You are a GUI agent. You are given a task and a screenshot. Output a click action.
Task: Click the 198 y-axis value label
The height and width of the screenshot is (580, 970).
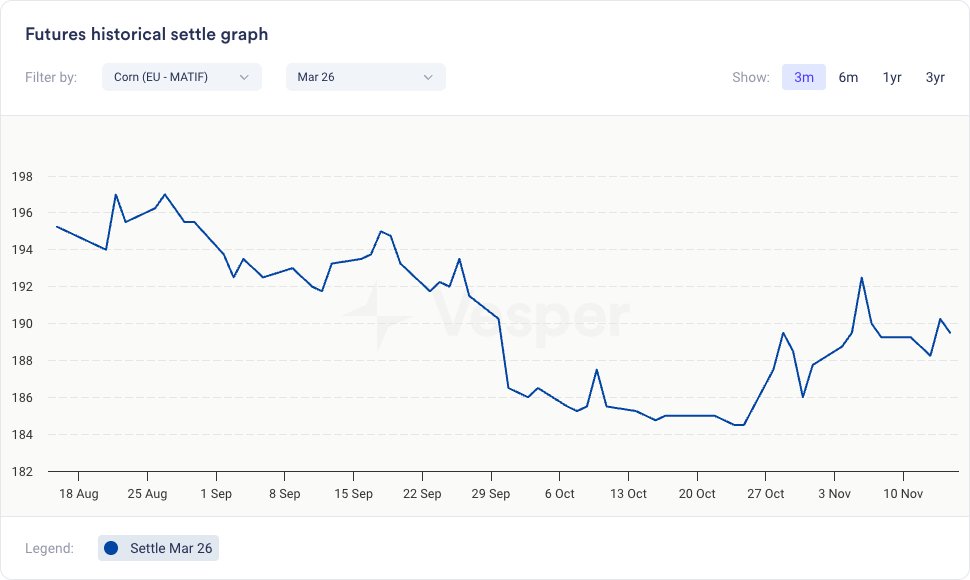pyautogui.click(x=22, y=177)
